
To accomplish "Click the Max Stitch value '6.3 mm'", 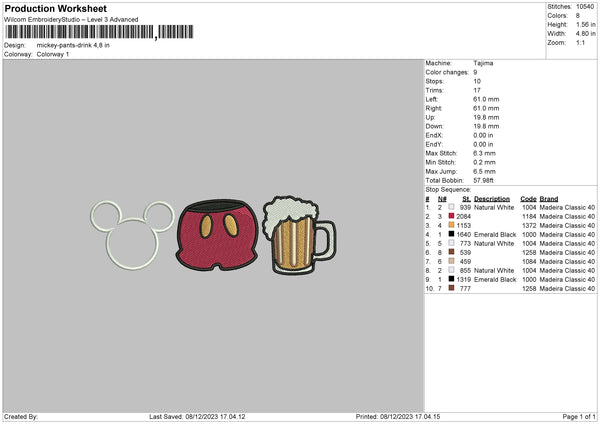I will click(x=484, y=153).
